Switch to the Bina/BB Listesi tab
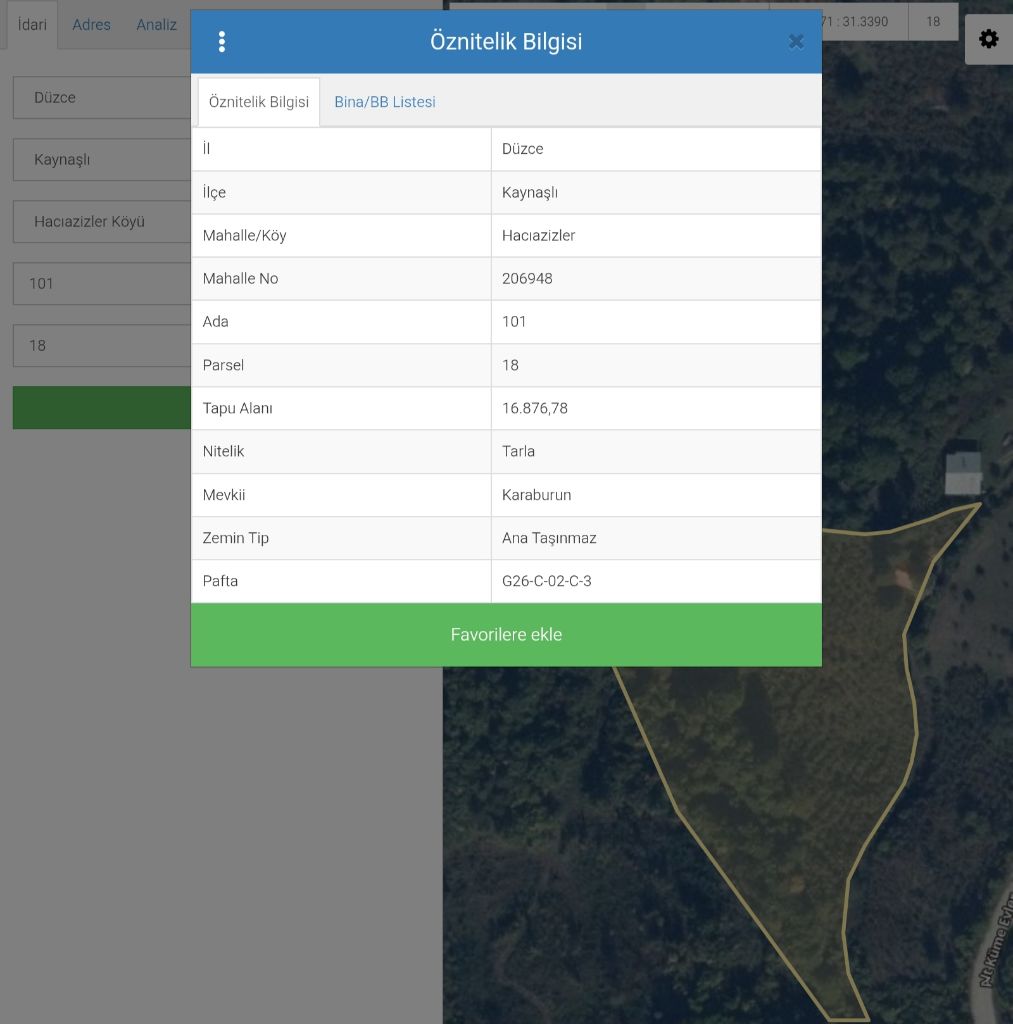1013x1024 pixels. (x=385, y=102)
